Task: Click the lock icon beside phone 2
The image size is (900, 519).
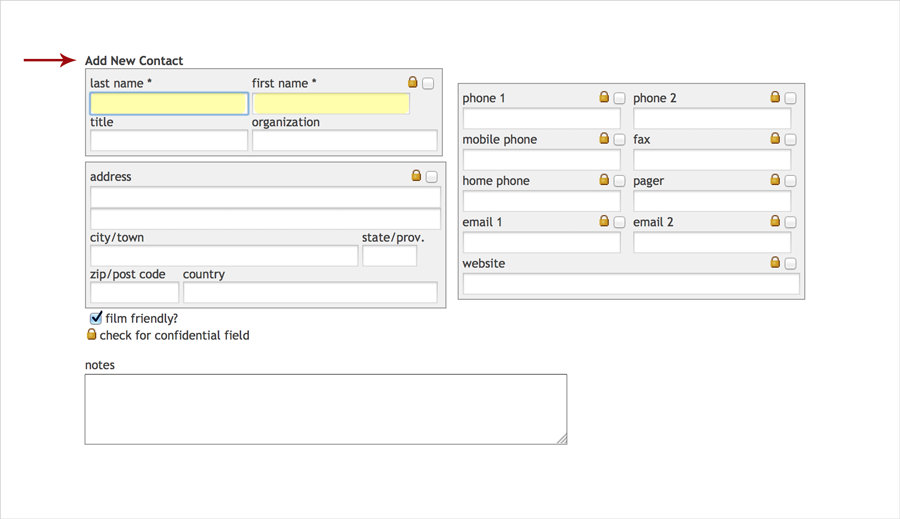Action: pos(775,97)
